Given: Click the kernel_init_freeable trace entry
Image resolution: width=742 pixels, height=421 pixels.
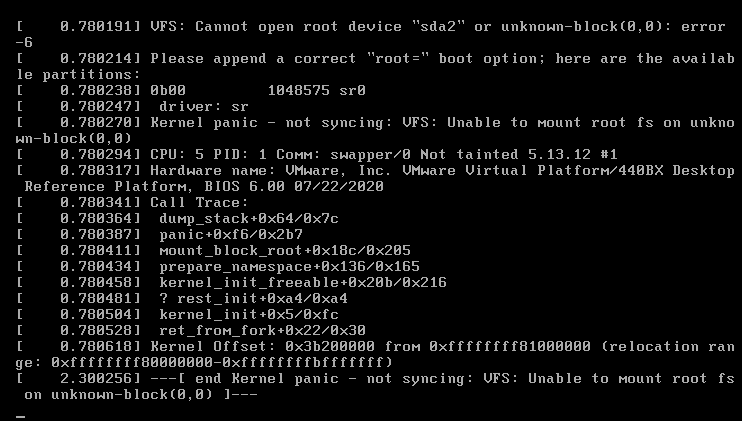Looking at the screenshot, I should point(303,283).
